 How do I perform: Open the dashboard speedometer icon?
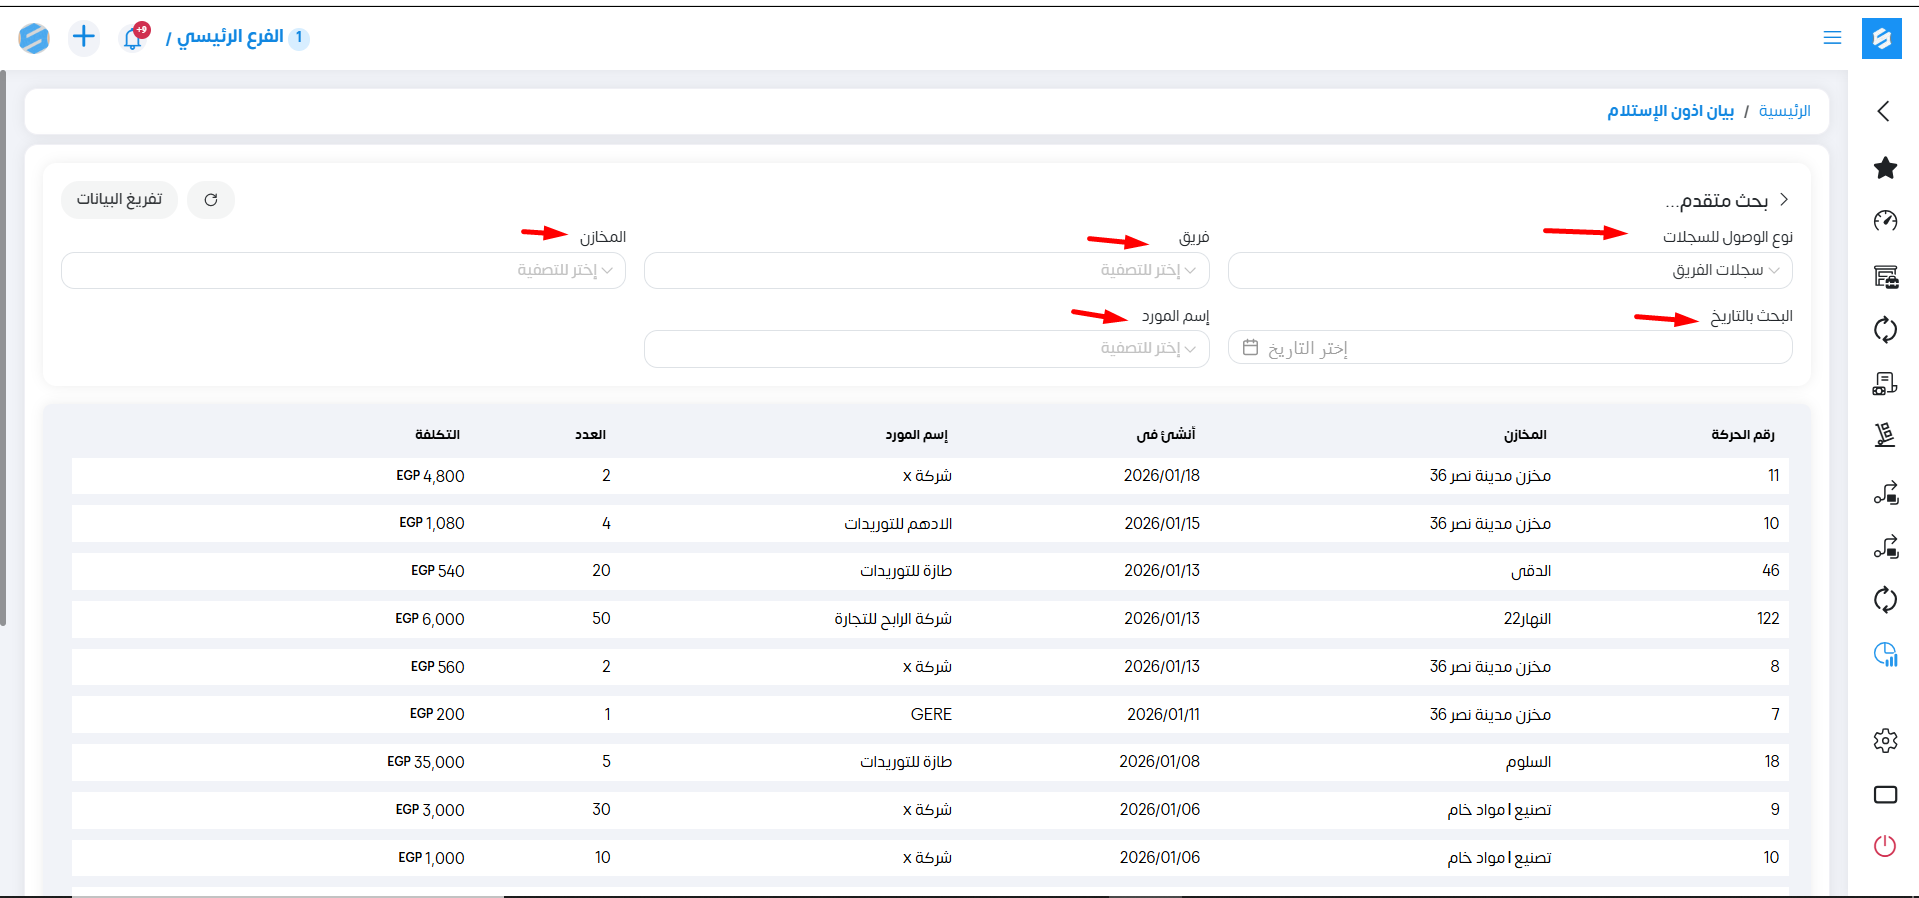click(1885, 221)
